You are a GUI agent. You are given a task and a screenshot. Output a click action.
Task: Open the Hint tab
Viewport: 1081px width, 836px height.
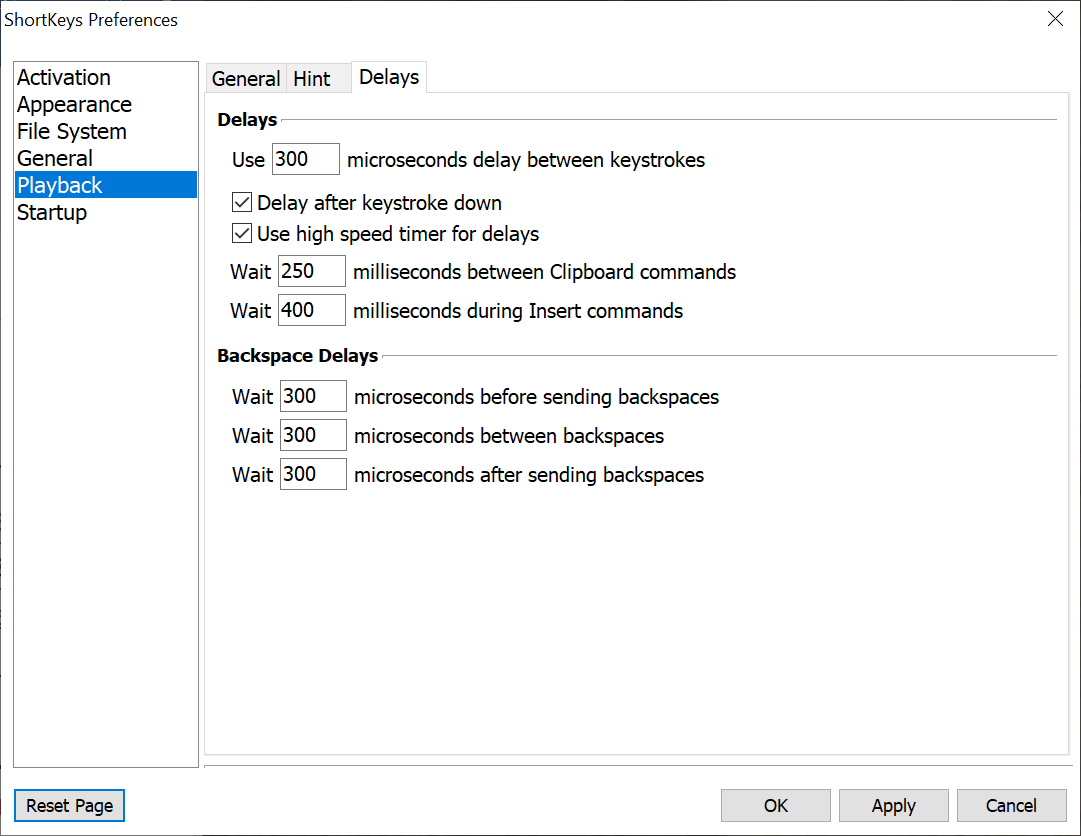point(312,79)
